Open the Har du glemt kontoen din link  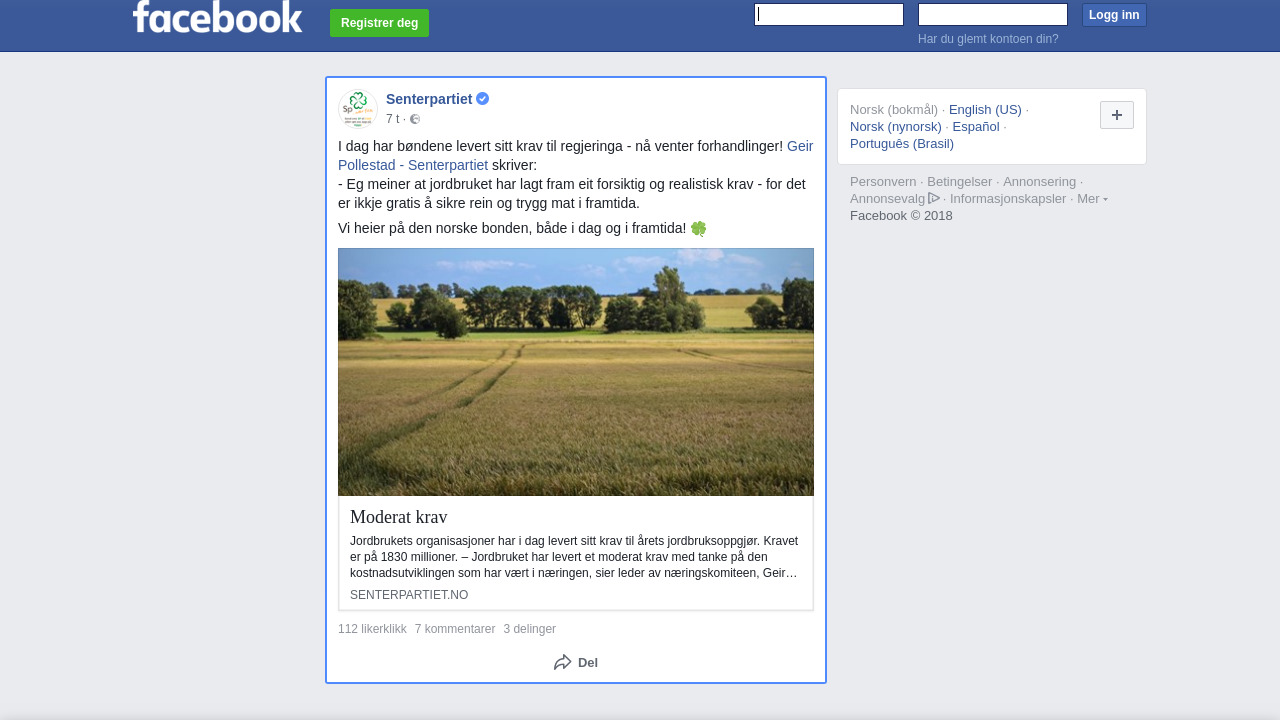click(988, 39)
